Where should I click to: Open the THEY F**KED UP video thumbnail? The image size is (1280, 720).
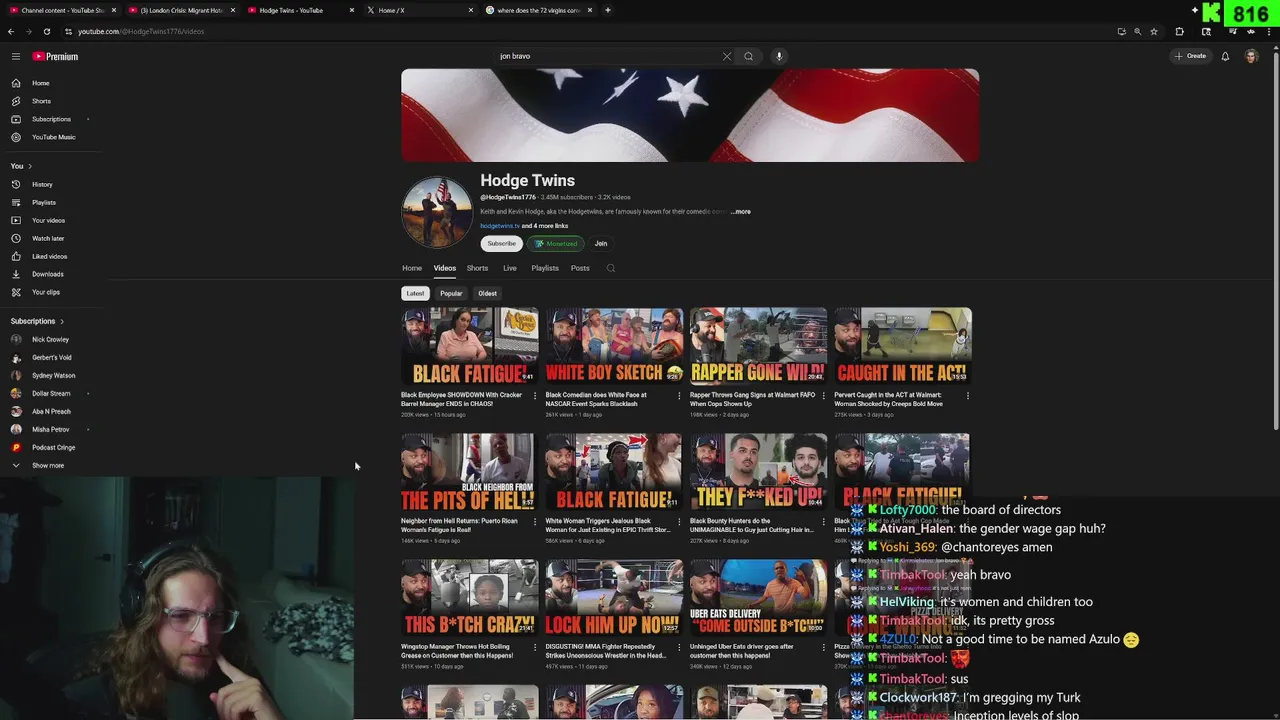tap(758, 472)
